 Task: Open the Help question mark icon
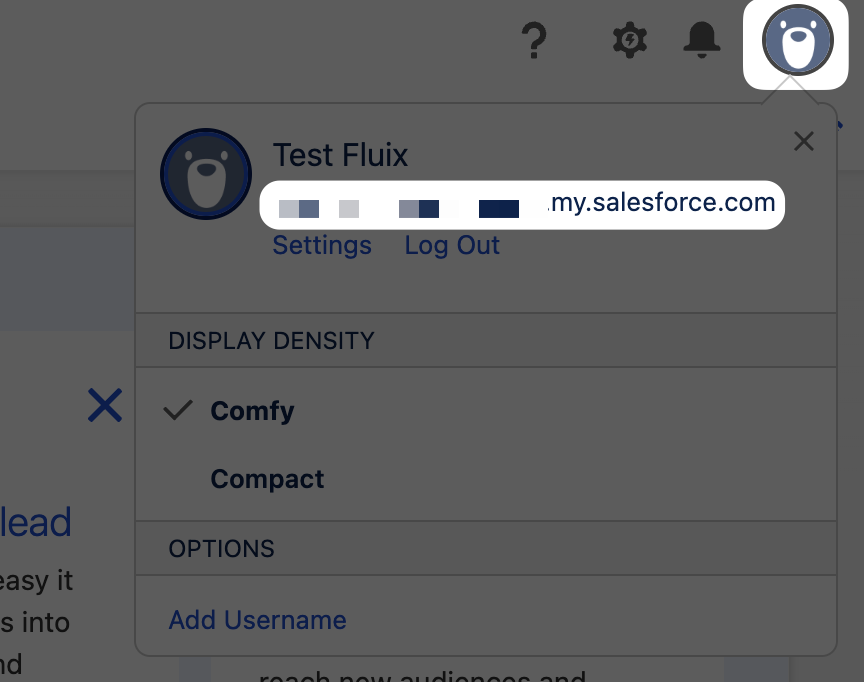[535, 41]
